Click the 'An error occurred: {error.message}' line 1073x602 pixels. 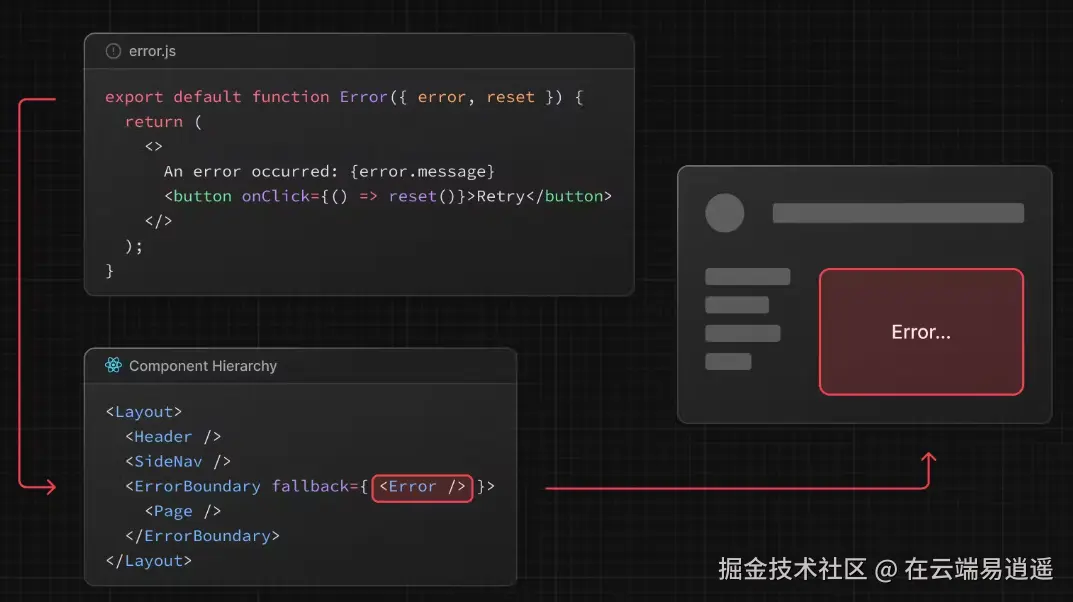pos(329,171)
